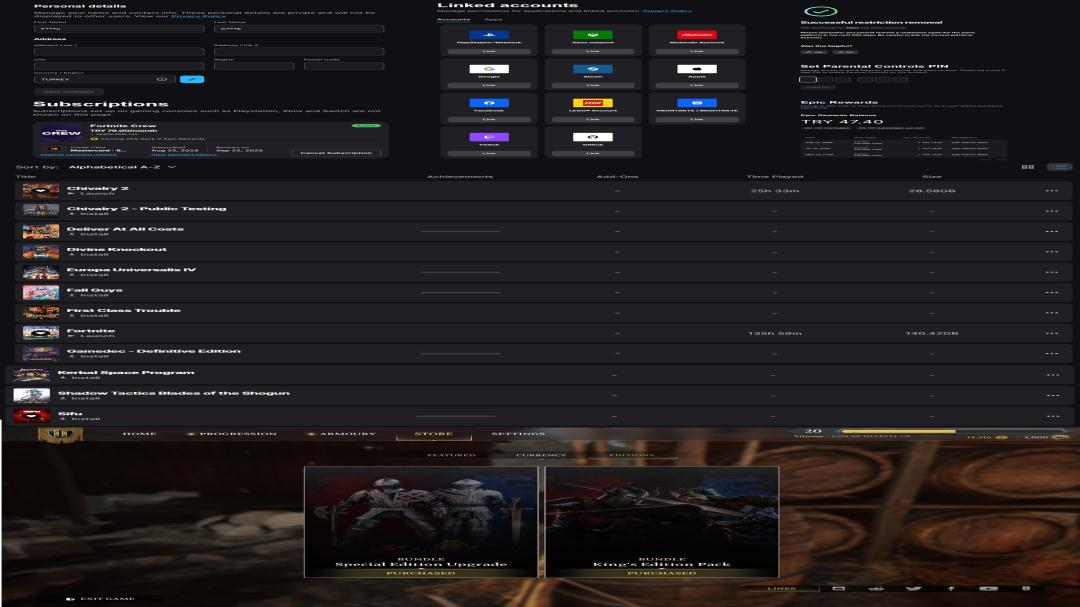Screen dimensions: 1080x607
Task: Click the Google logo in Linked accounts
Action: pyautogui.click(x=489, y=69)
